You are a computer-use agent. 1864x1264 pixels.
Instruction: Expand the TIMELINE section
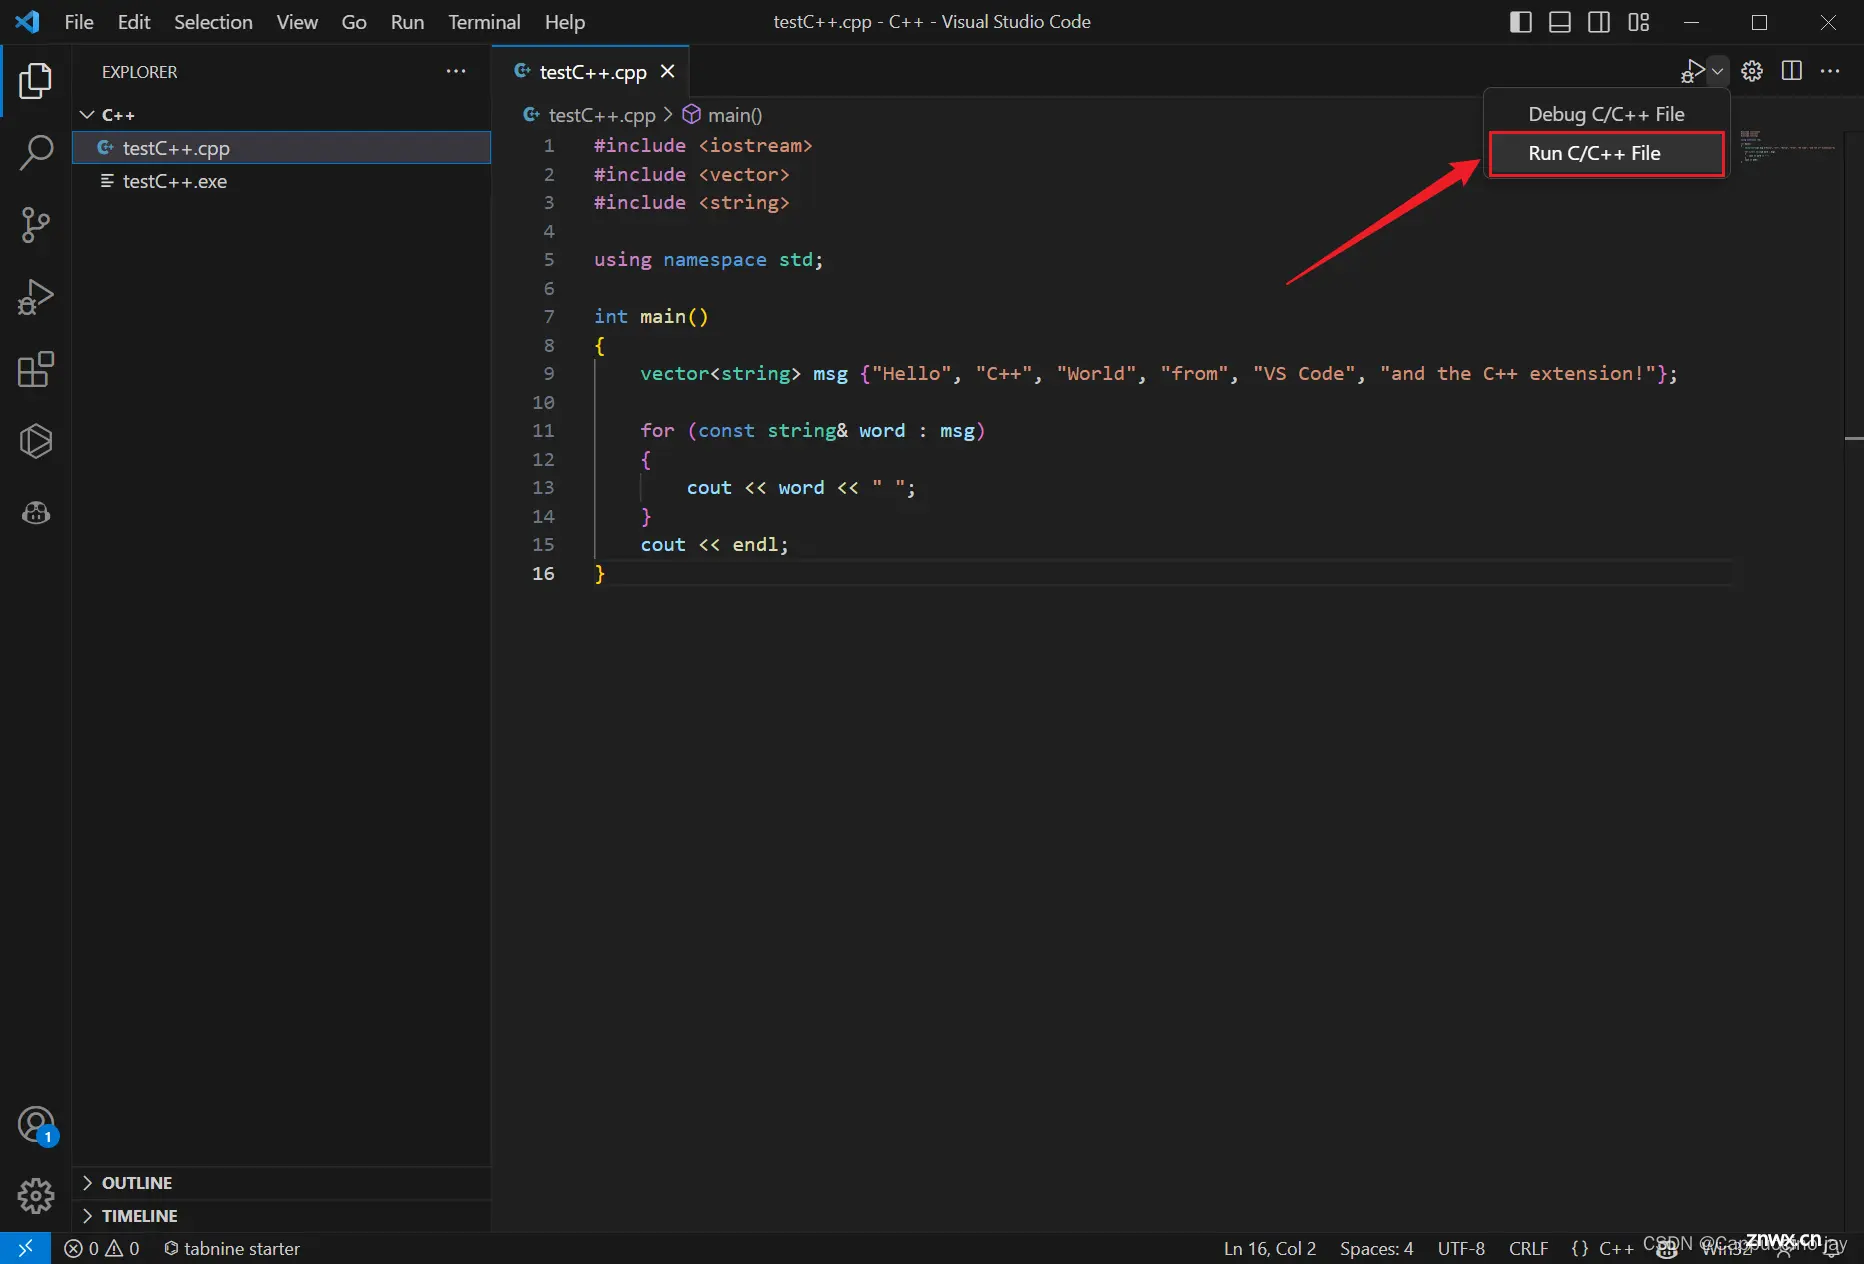pos(281,1216)
